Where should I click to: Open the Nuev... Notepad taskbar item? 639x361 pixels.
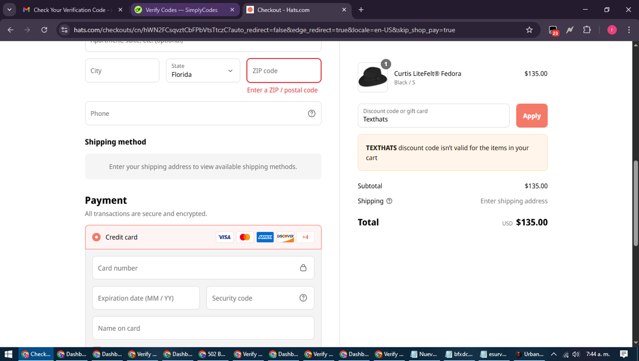[424, 354]
